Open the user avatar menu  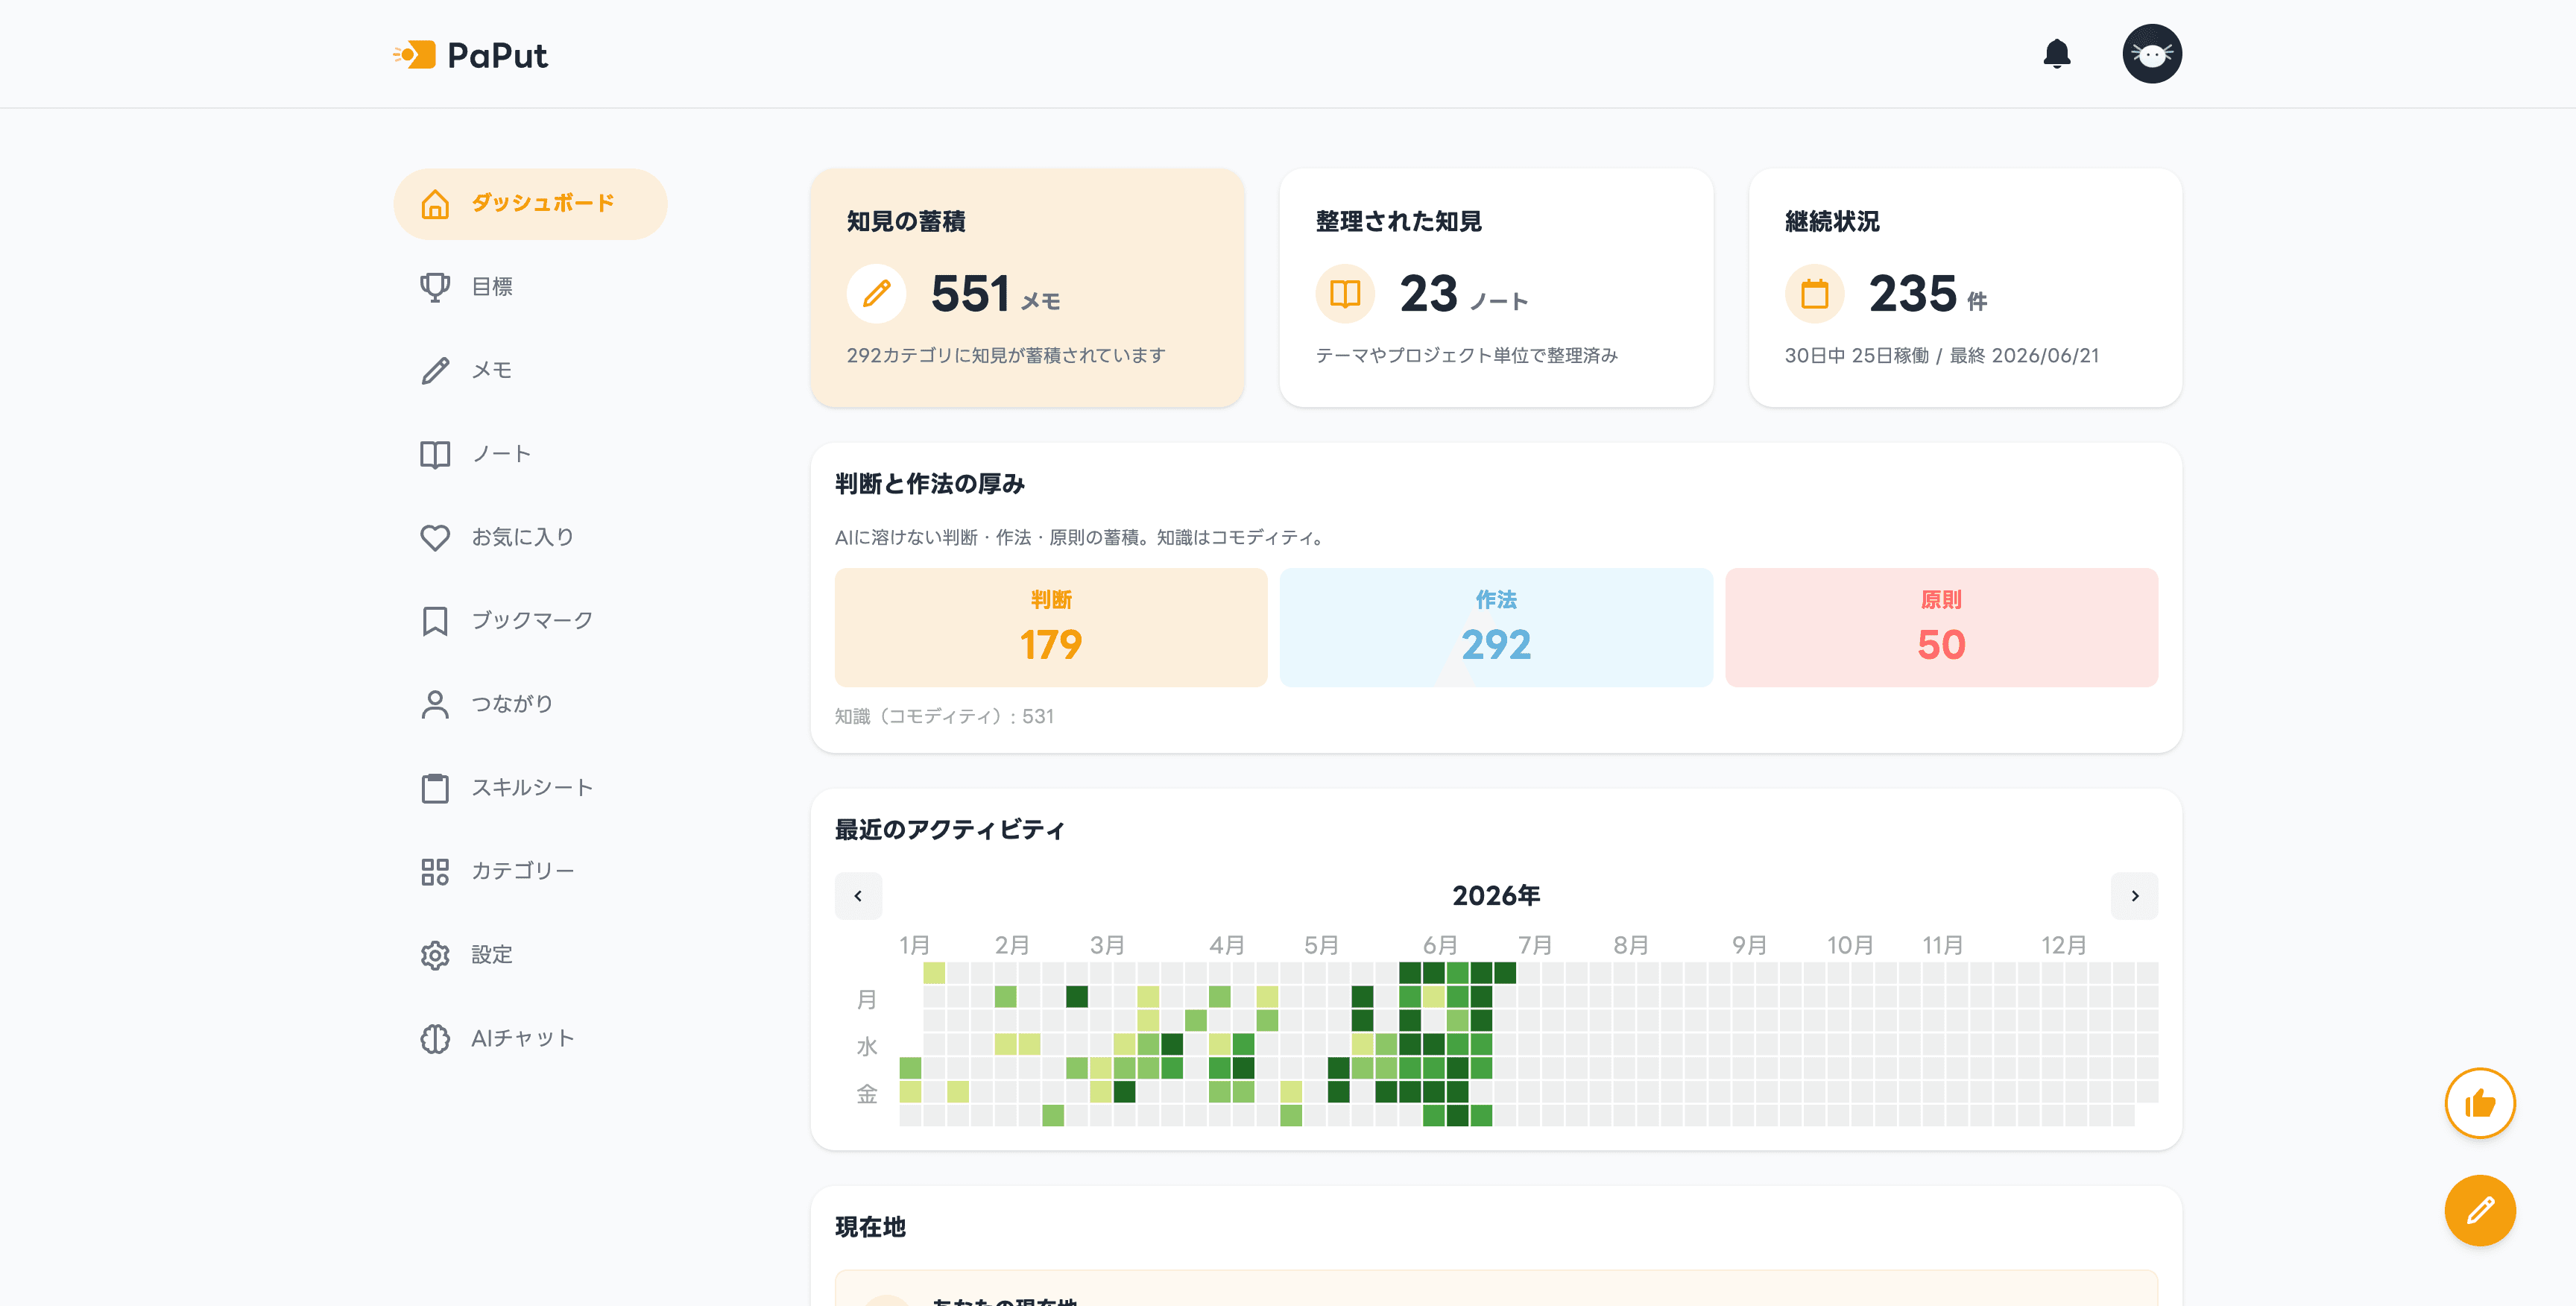(x=2152, y=54)
